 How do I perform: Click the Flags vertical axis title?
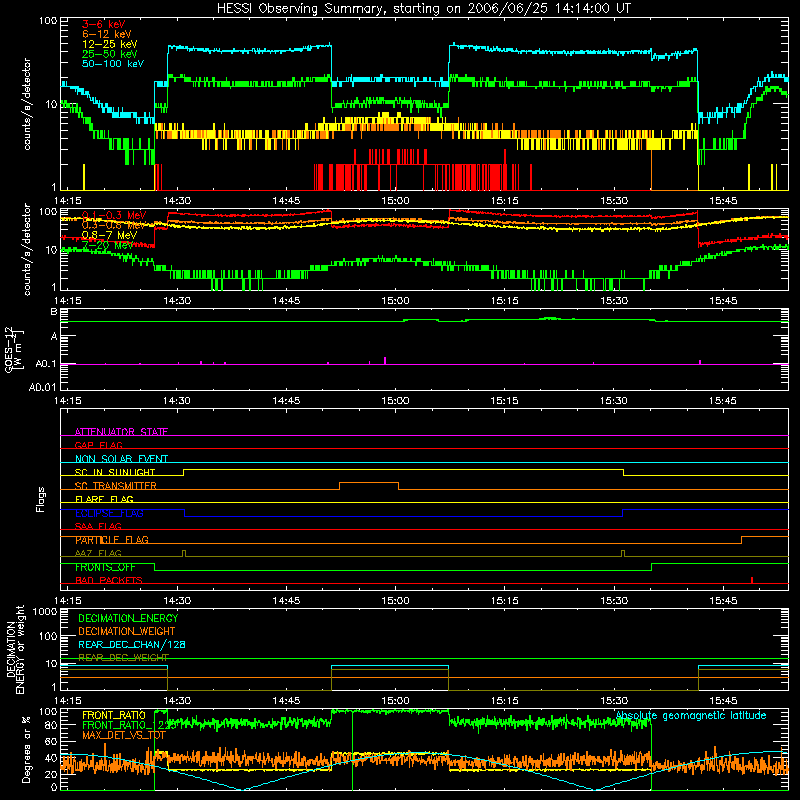tap(41, 500)
